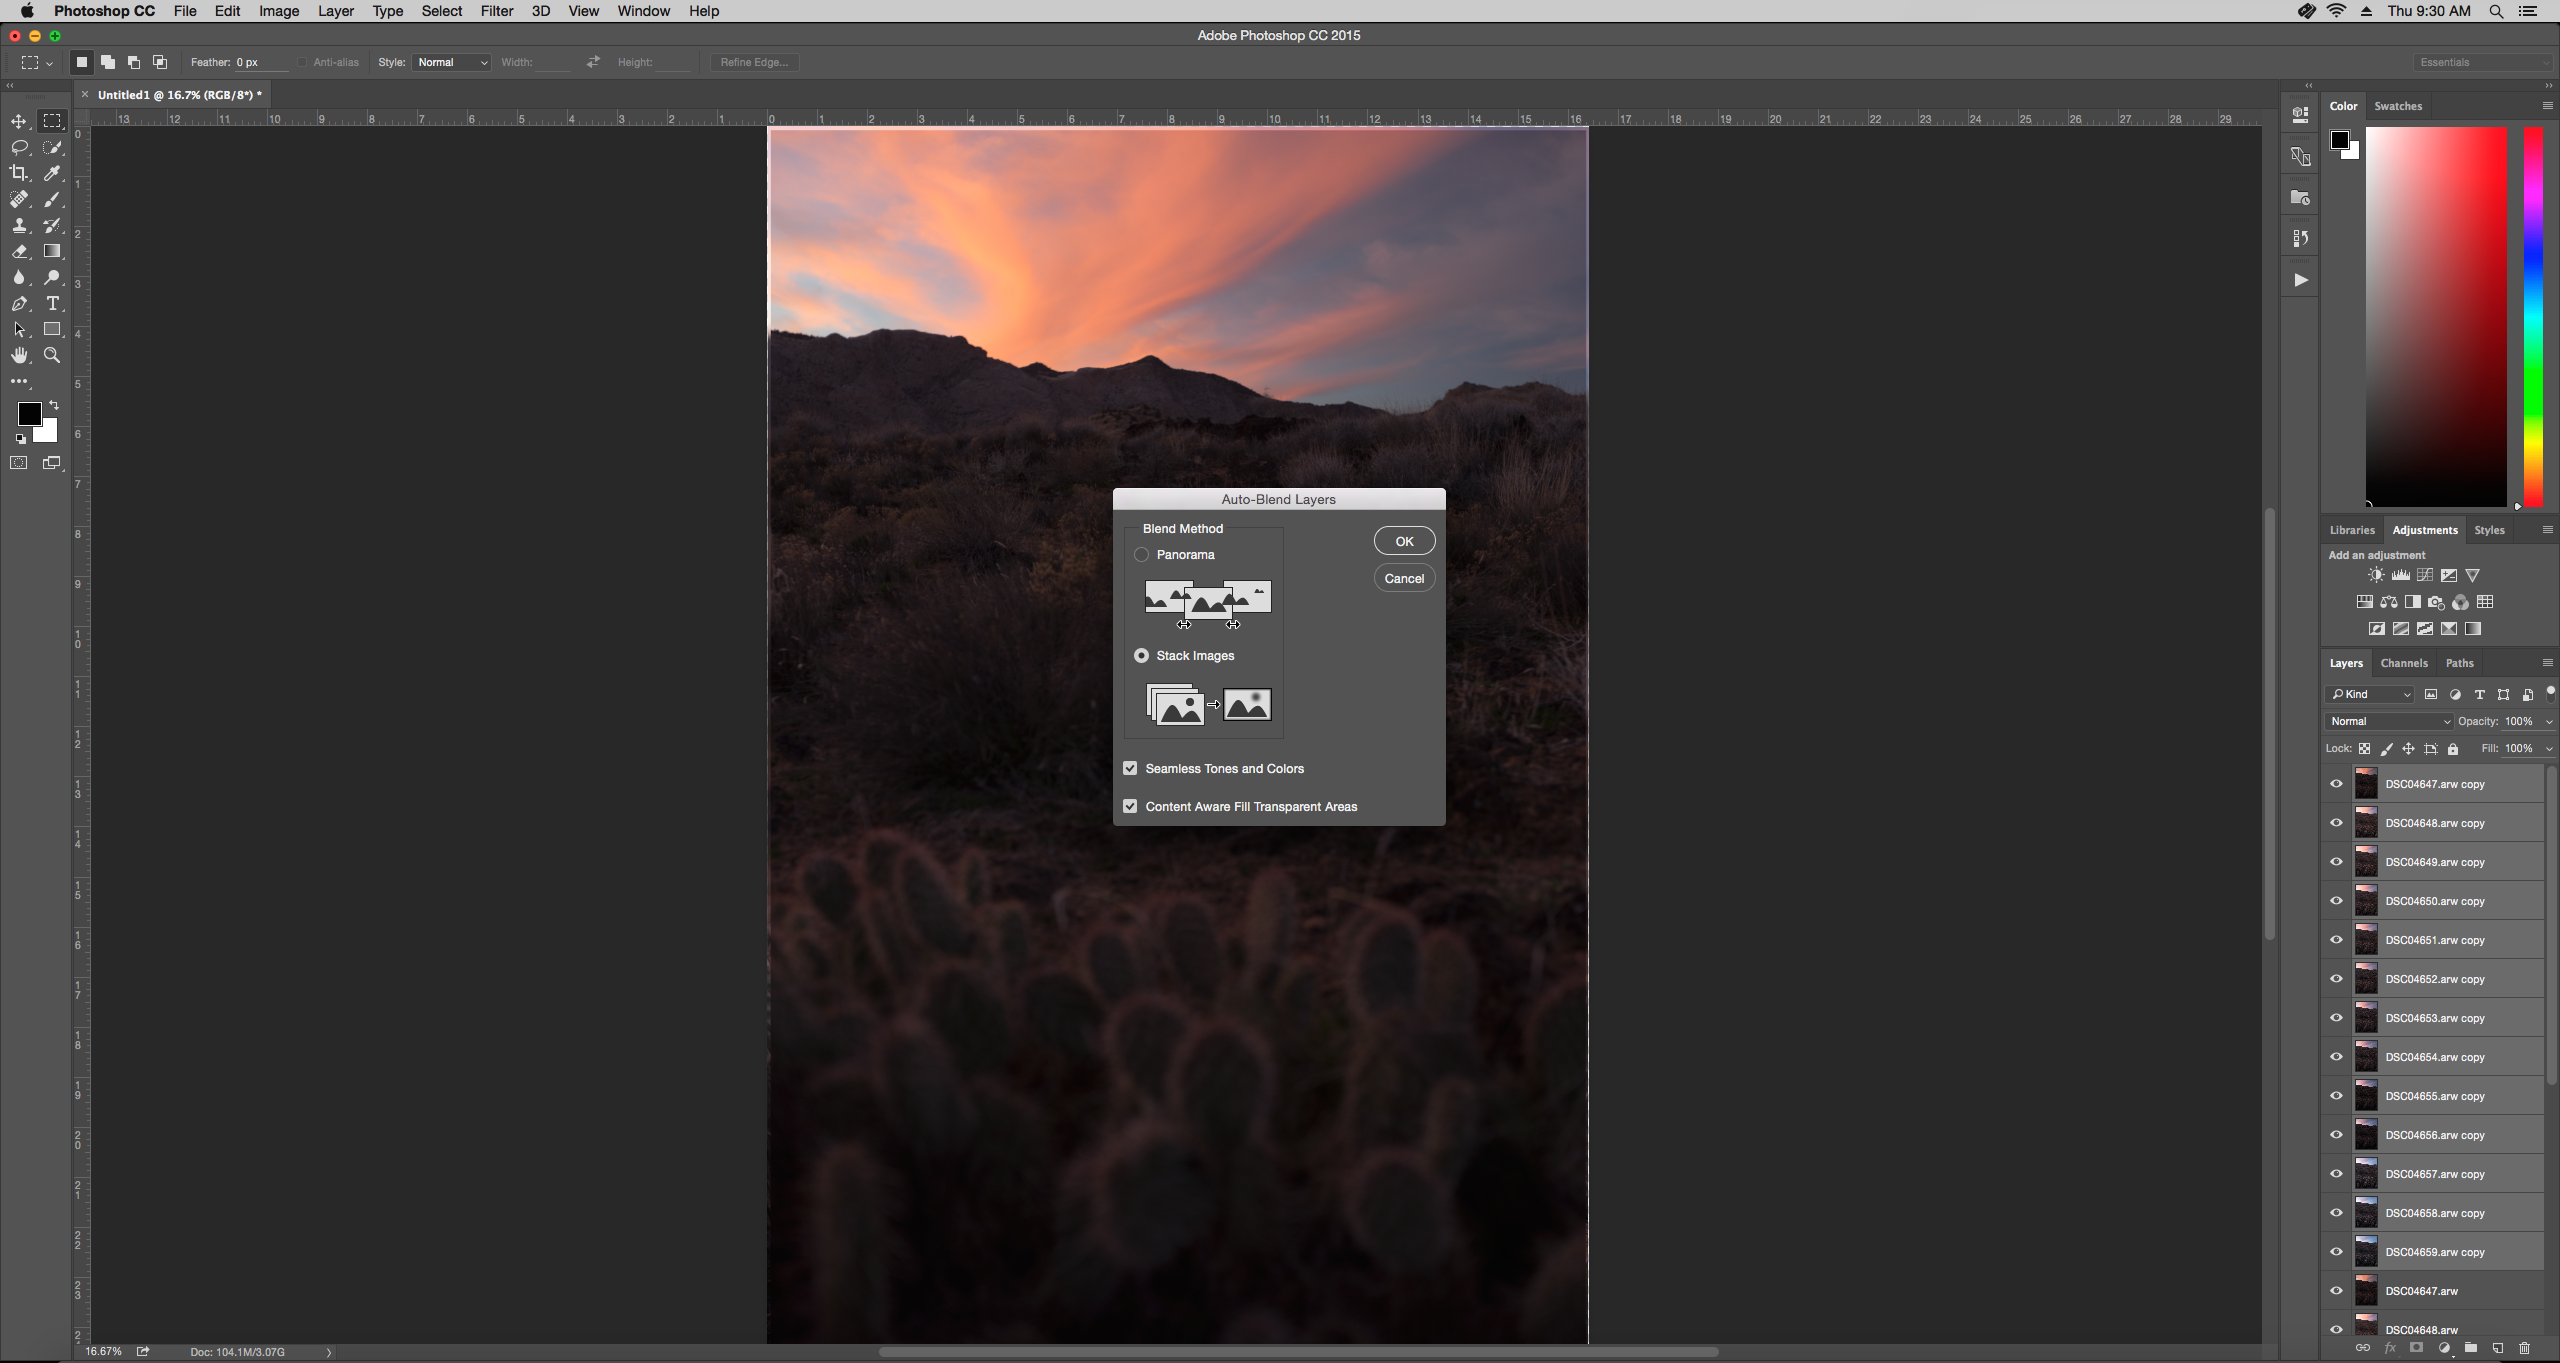This screenshot has height=1363, width=2560.
Task: Open the layer blend mode Normal dropdown
Action: (2389, 721)
